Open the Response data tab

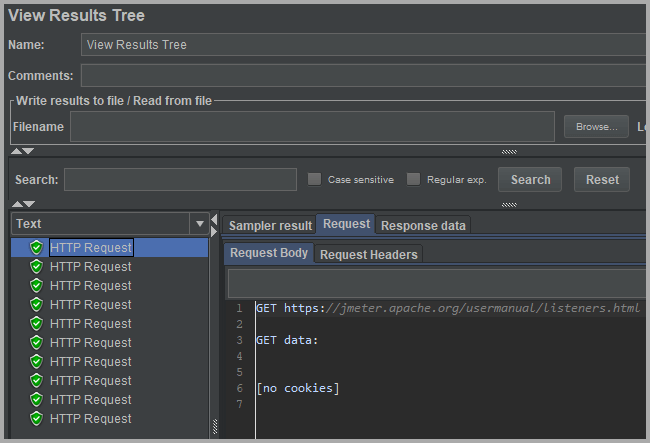(423, 226)
